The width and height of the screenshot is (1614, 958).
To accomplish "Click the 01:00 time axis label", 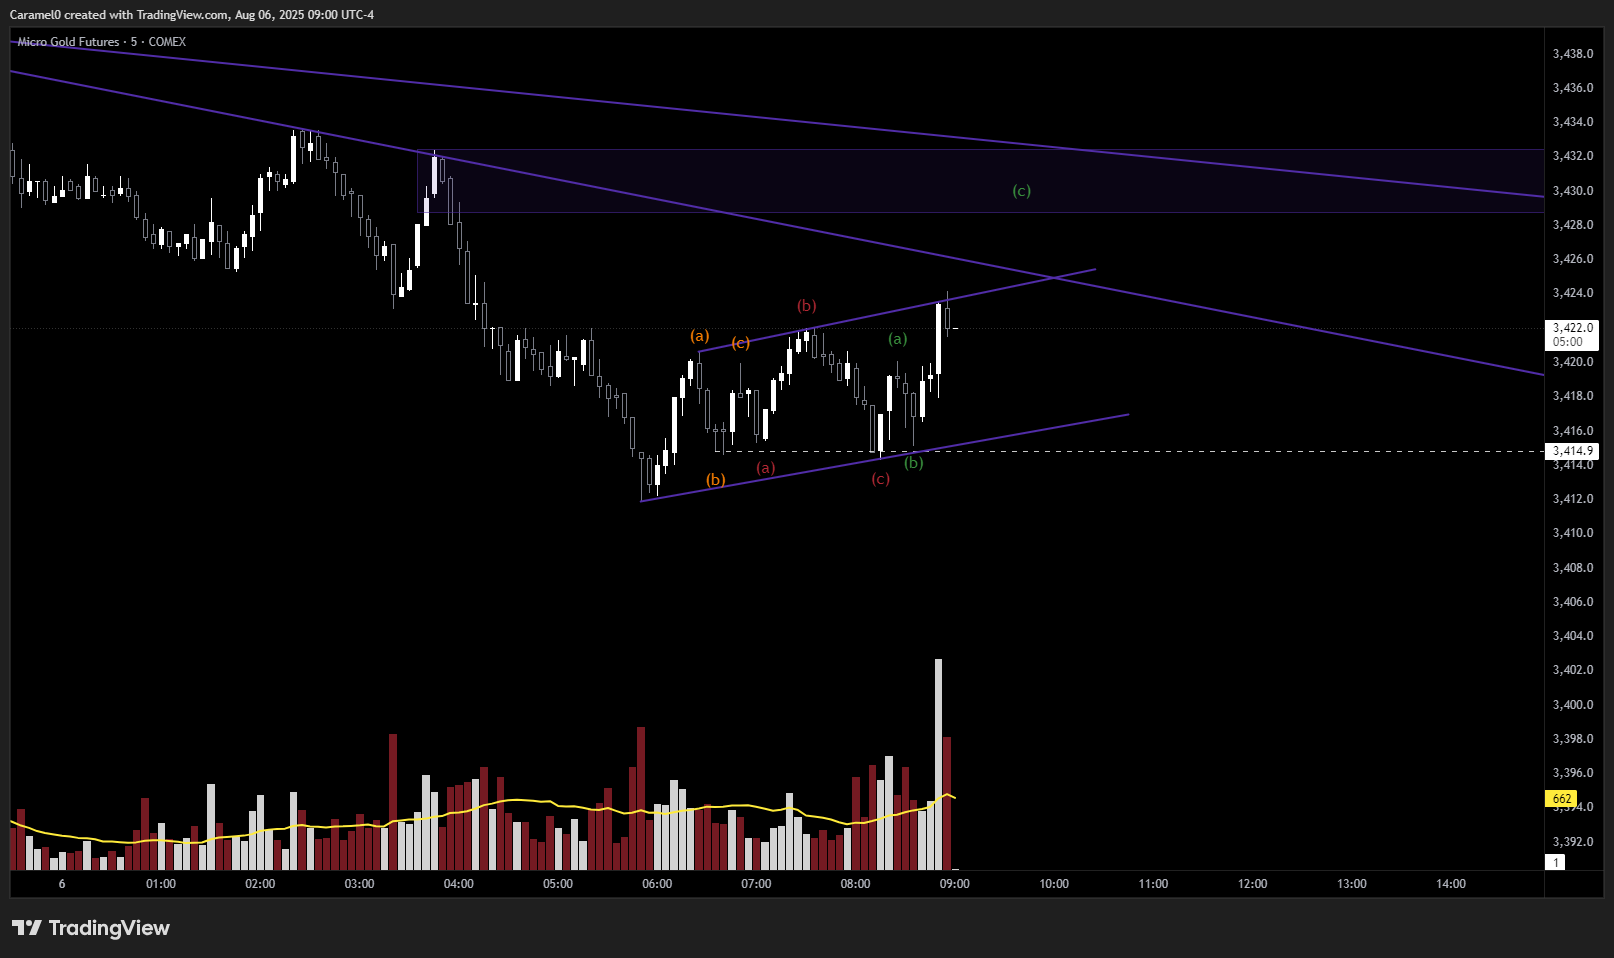I will coord(161,884).
